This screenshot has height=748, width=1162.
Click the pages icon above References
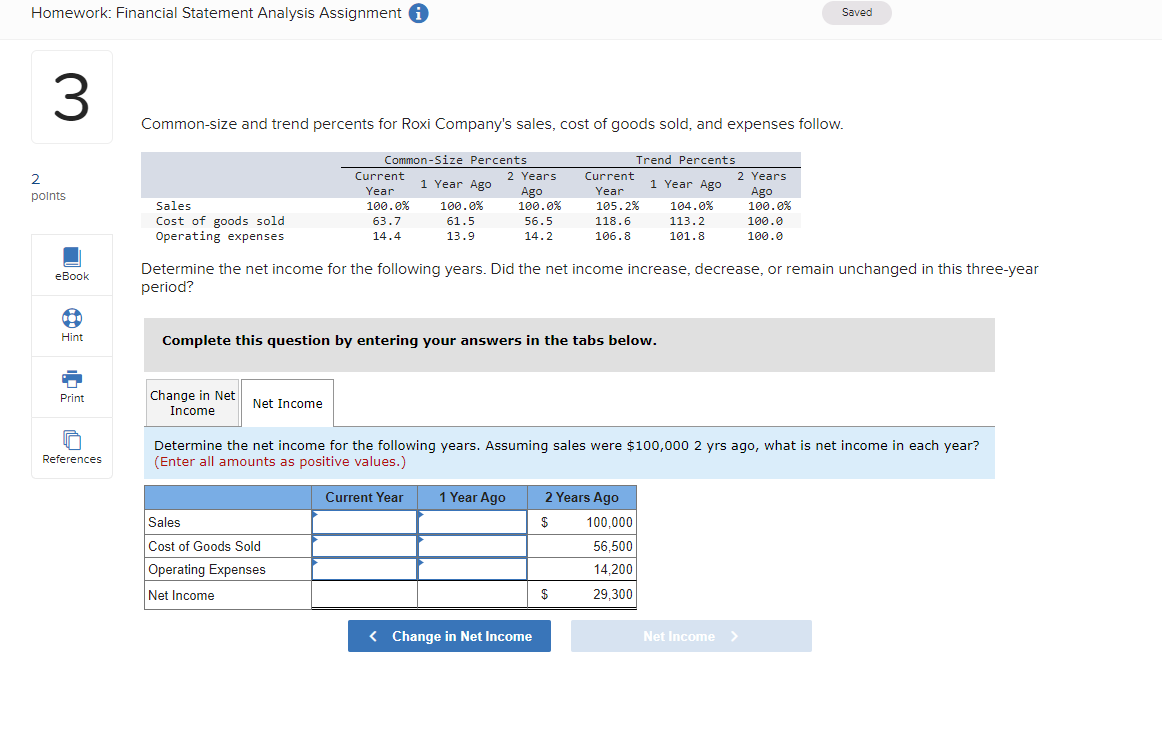pos(71,441)
